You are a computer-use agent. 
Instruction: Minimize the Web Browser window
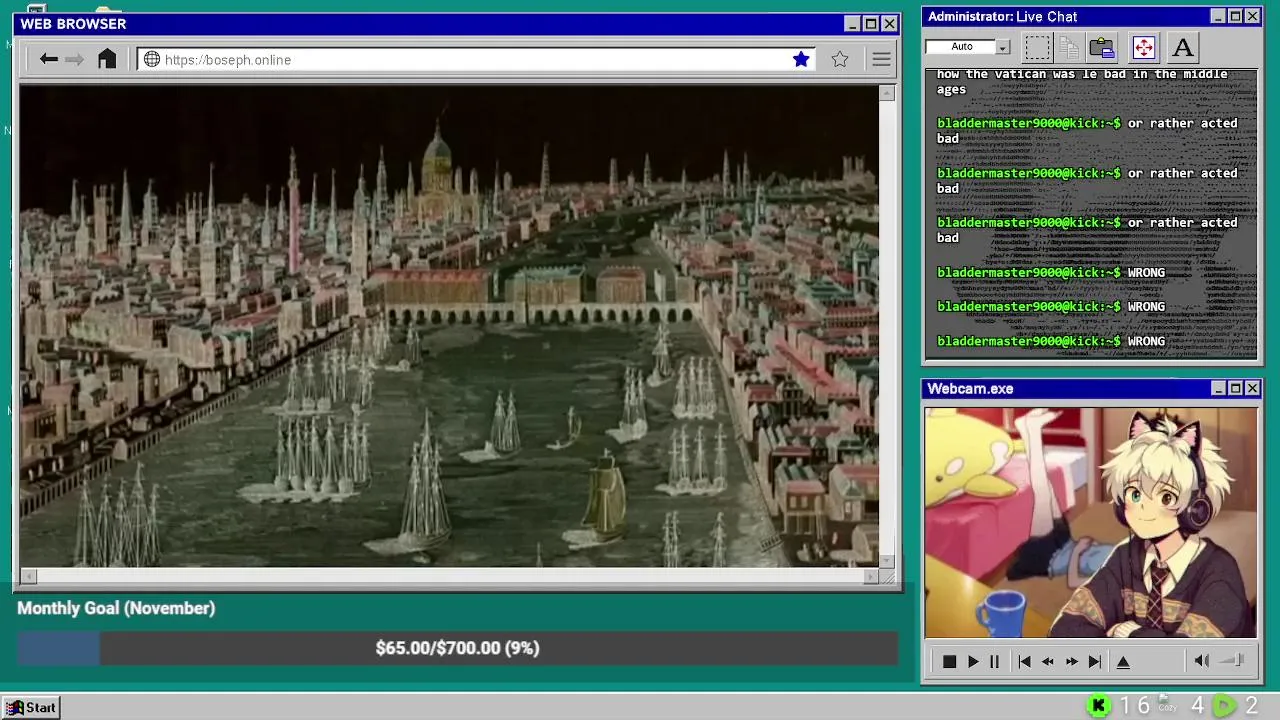852,24
